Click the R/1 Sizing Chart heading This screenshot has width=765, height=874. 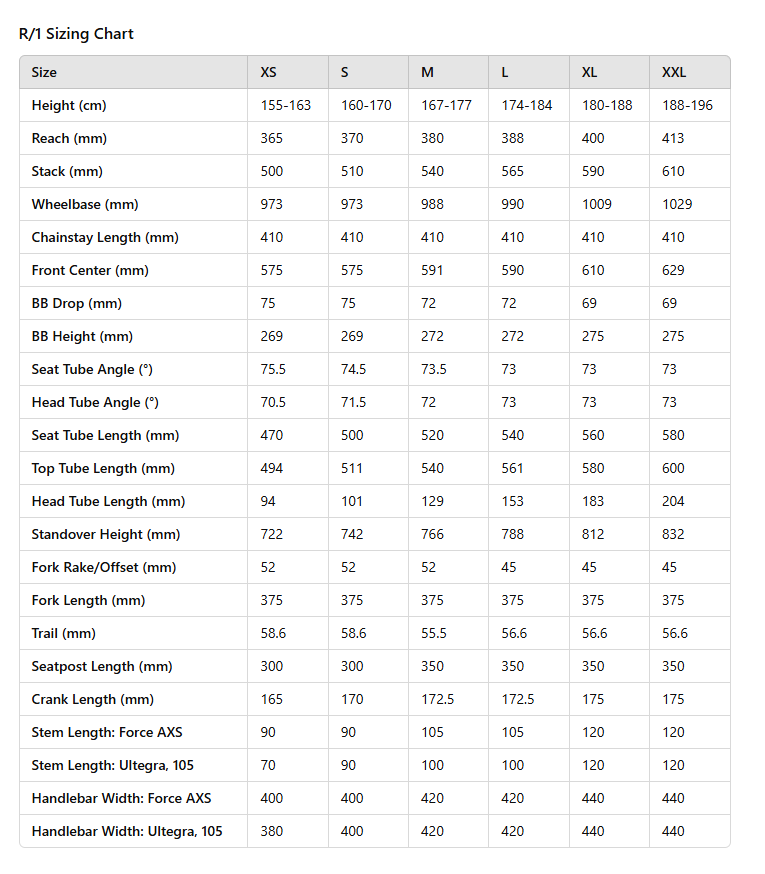[76, 34]
